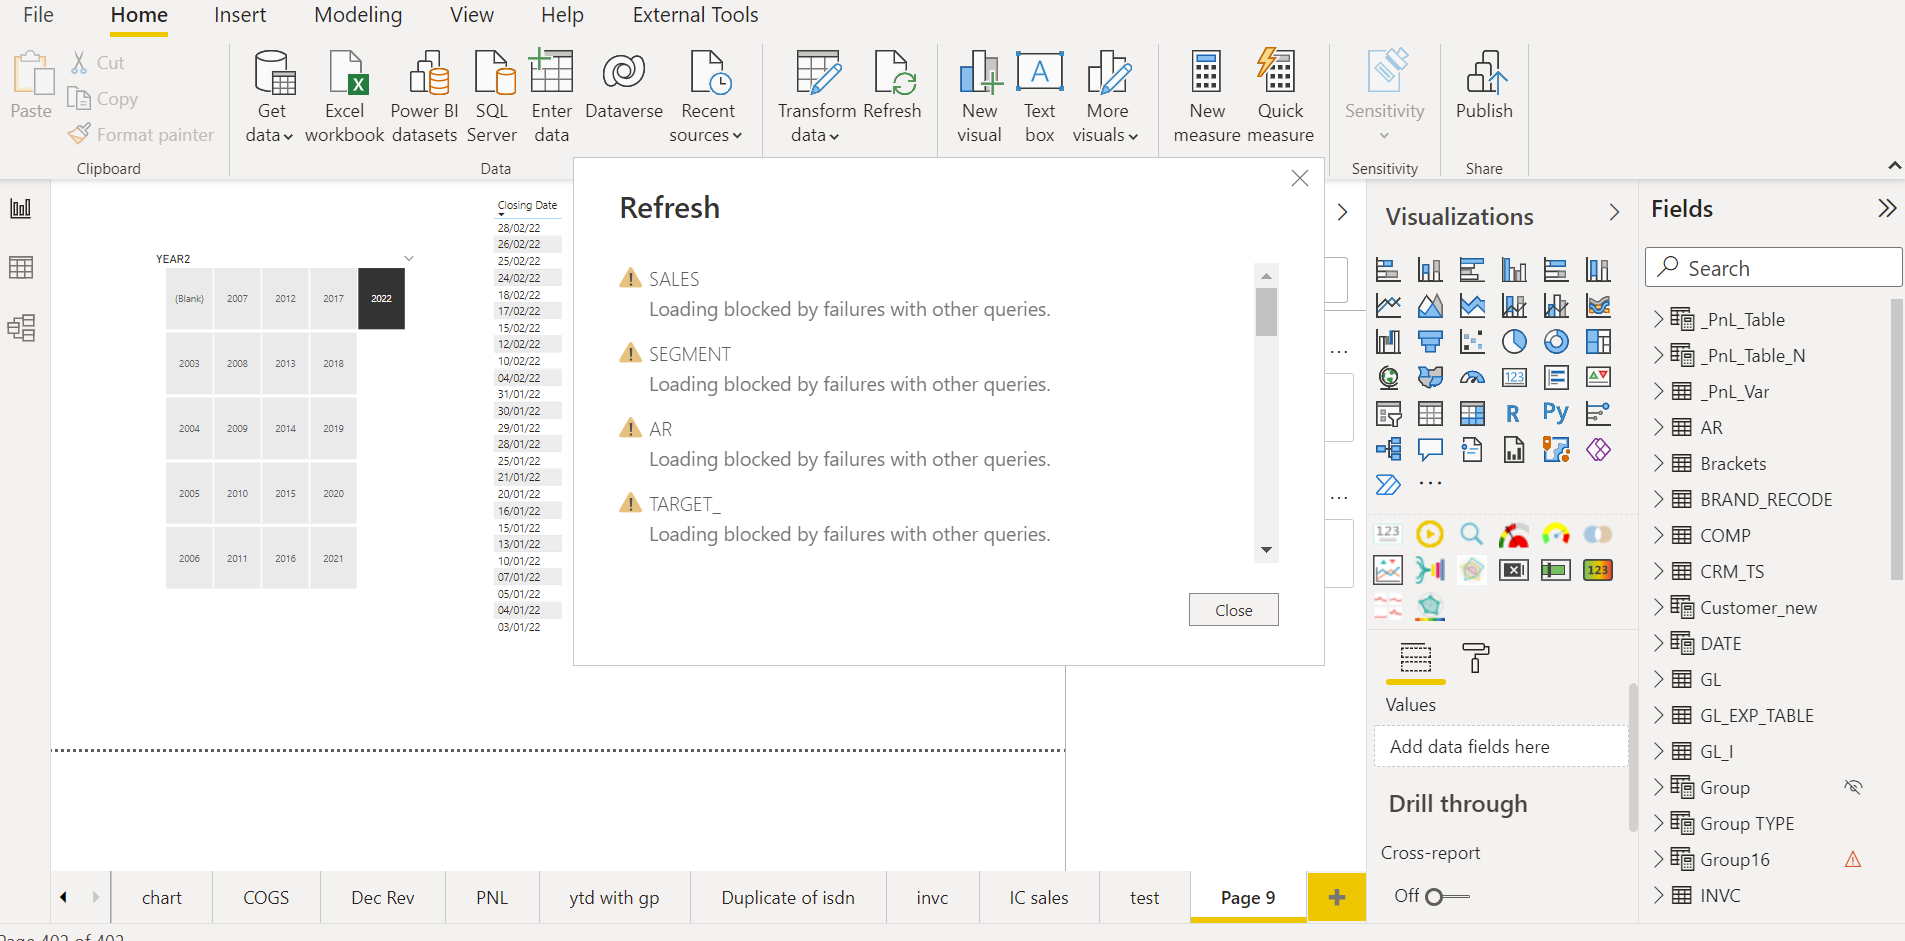Open Quick measure dialog
Viewport: 1905px width, 941px height.
pos(1280,96)
